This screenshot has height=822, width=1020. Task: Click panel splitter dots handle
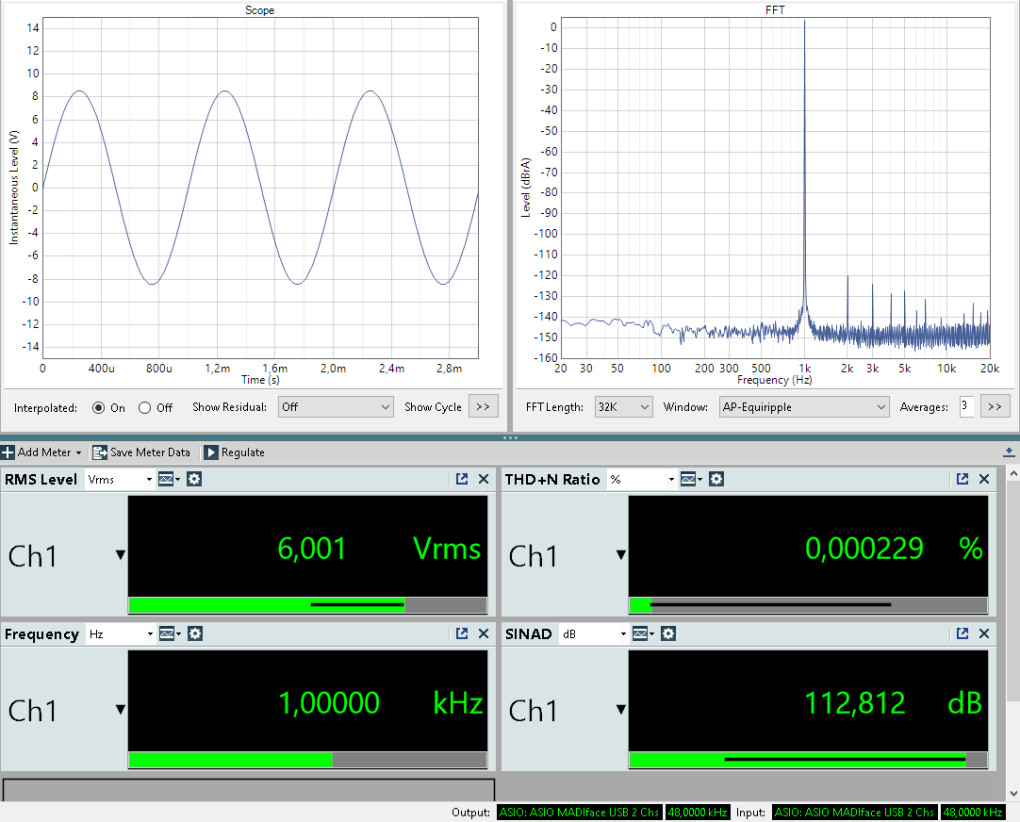[510, 438]
